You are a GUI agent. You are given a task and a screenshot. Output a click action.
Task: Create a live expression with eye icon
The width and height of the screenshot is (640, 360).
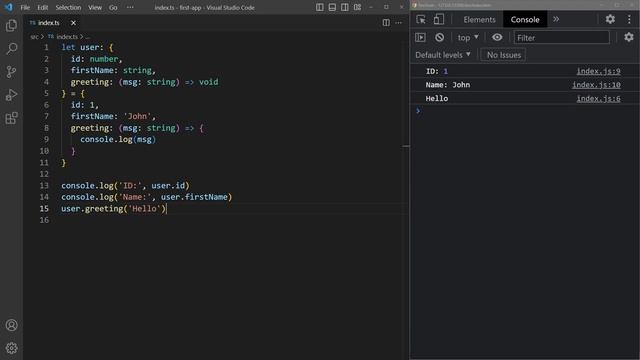[497, 38]
